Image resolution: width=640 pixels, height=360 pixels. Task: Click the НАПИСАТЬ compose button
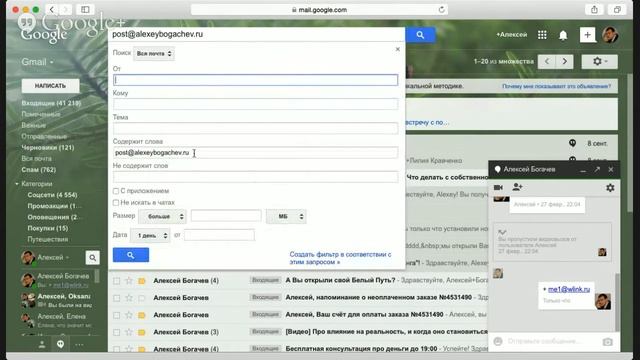tap(50, 86)
